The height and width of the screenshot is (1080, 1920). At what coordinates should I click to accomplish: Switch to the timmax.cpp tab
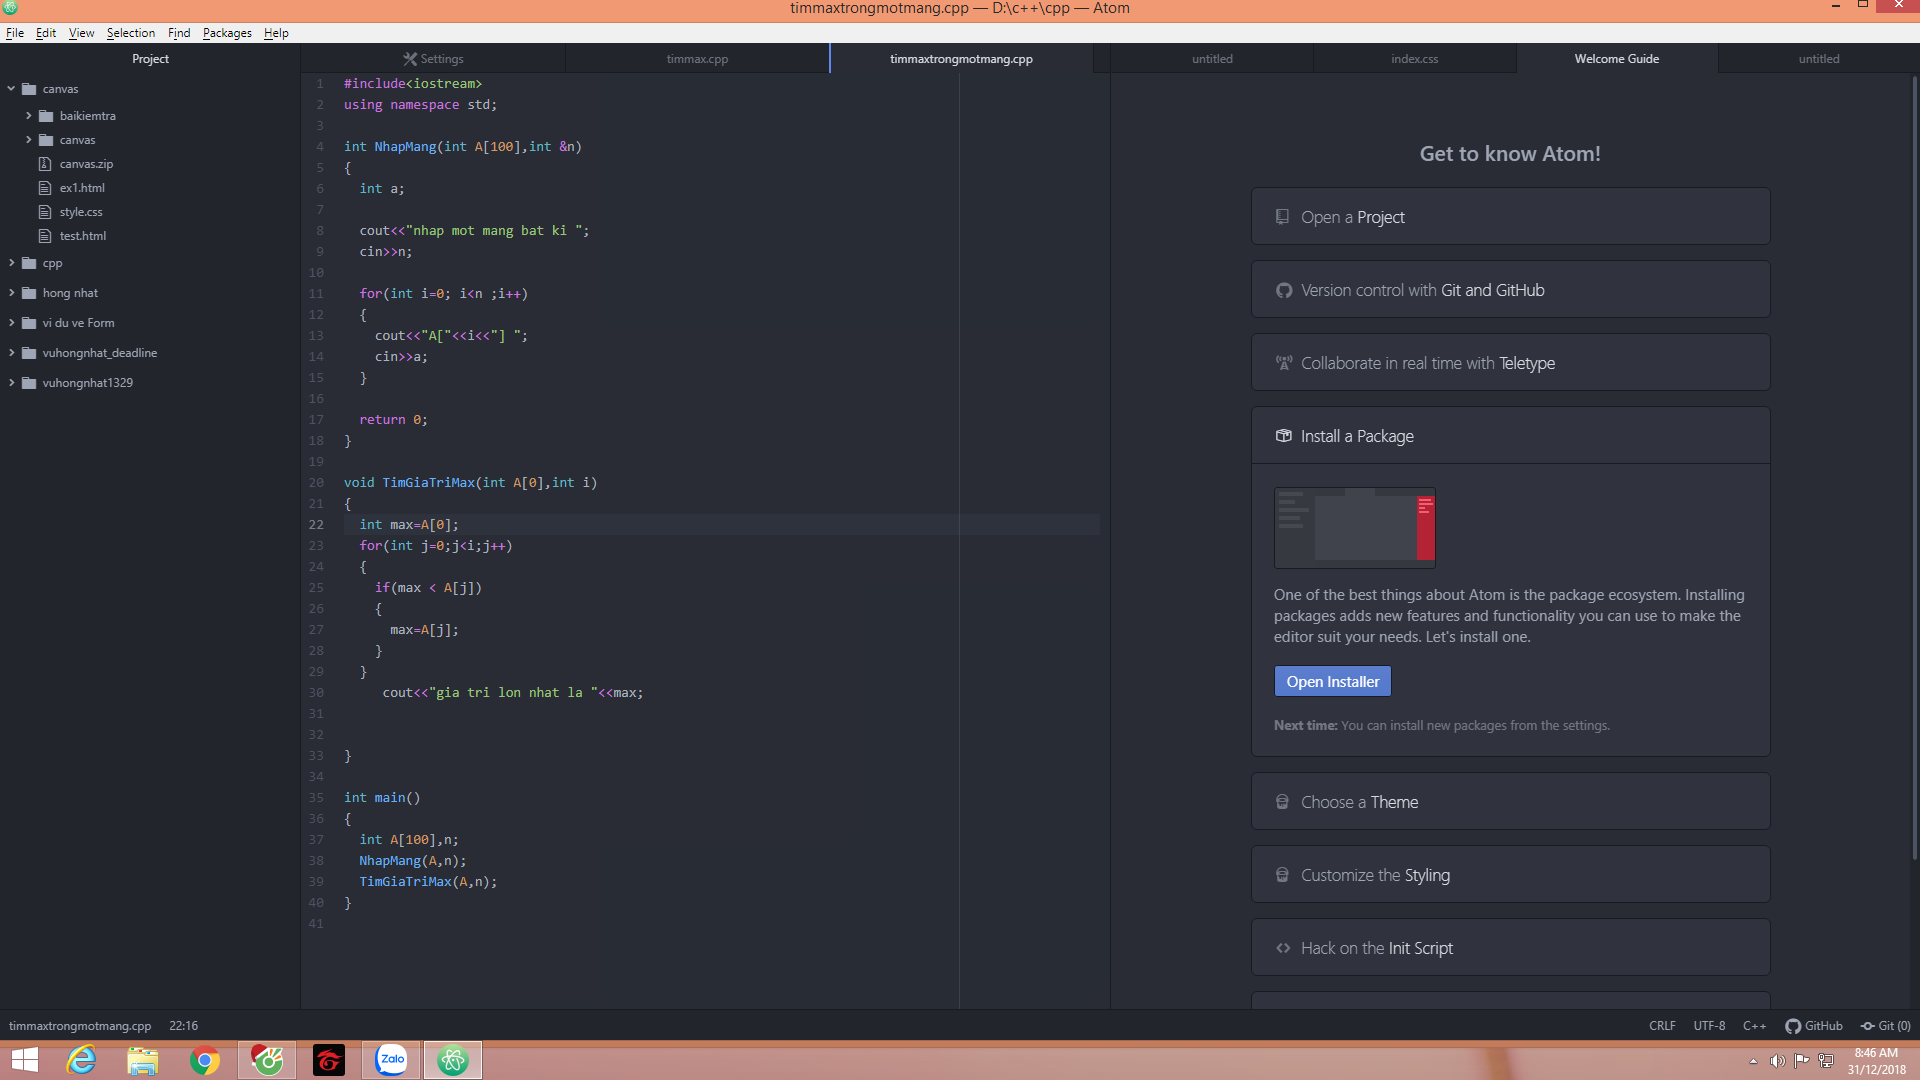tap(697, 59)
